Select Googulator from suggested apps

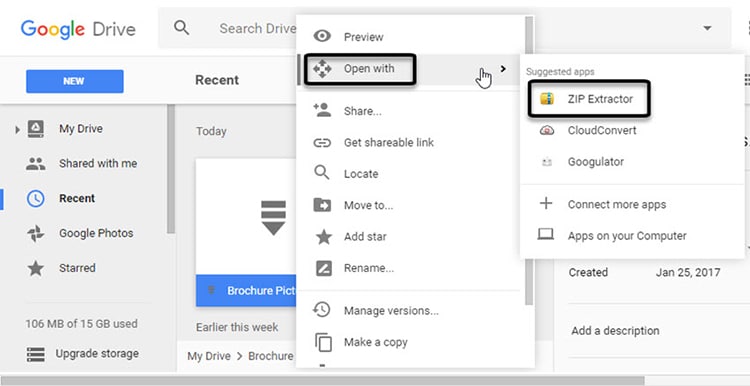[596, 162]
